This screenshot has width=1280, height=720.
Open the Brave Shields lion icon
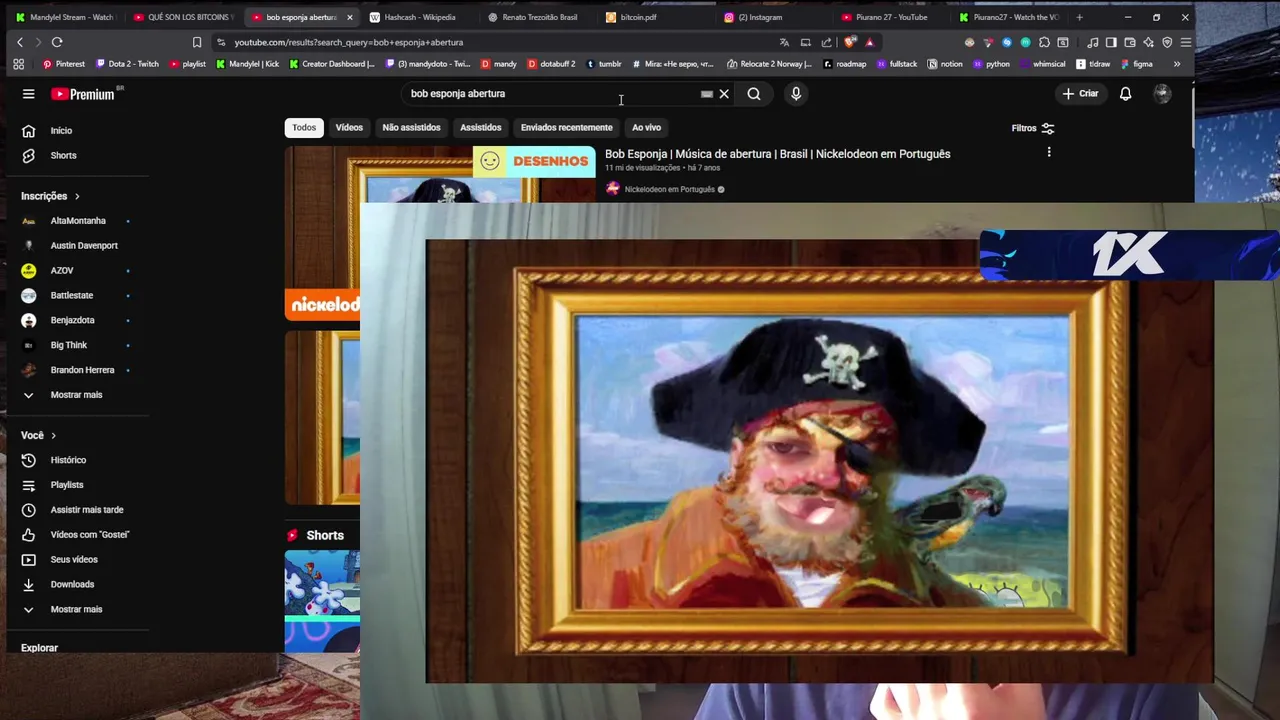(850, 42)
